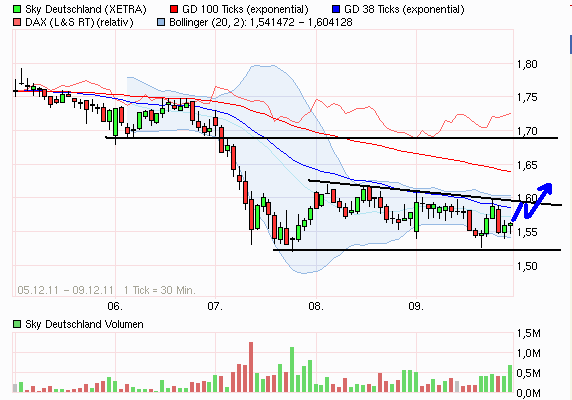Click the blue GD 38 Ticks legend swatch
The width and height of the screenshot is (572, 400).
pyautogui.click(x=337, y=9)
